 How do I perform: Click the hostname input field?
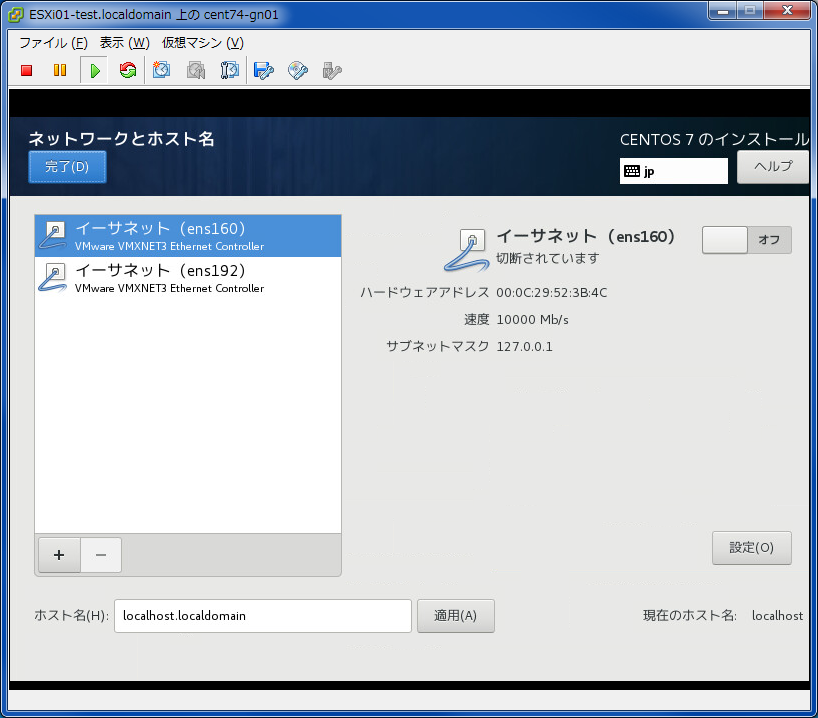tap(263, 616)
